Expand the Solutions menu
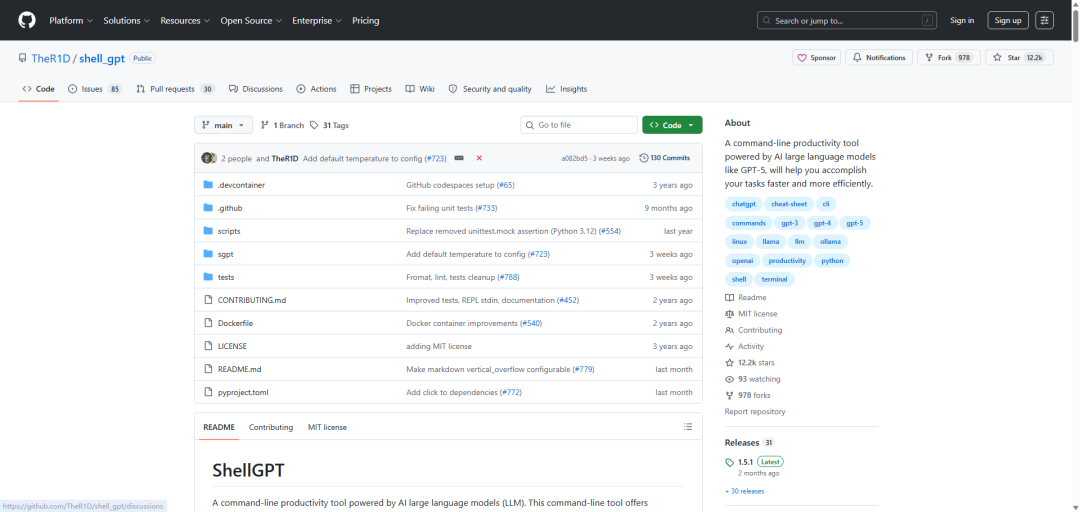Image resolution: width=1080 pixels, height=512 pixels. tap(127, 21)
